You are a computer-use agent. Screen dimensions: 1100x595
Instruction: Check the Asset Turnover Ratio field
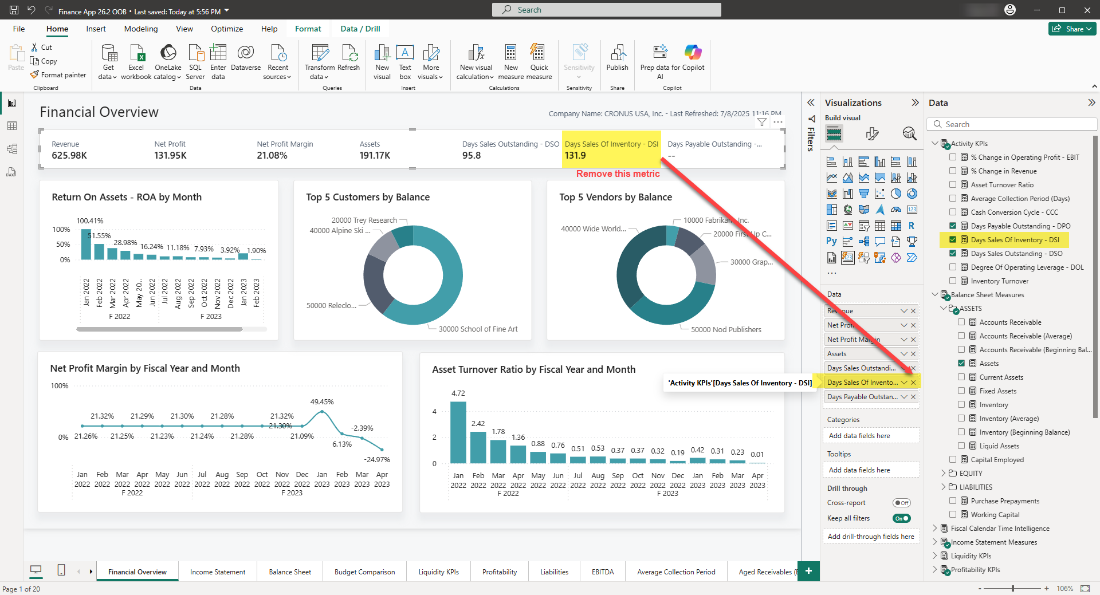coord(953,185)
